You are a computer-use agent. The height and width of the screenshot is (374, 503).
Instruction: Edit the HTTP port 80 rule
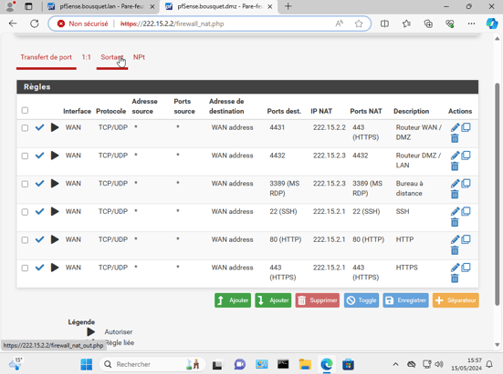click(x=455, y=239)
